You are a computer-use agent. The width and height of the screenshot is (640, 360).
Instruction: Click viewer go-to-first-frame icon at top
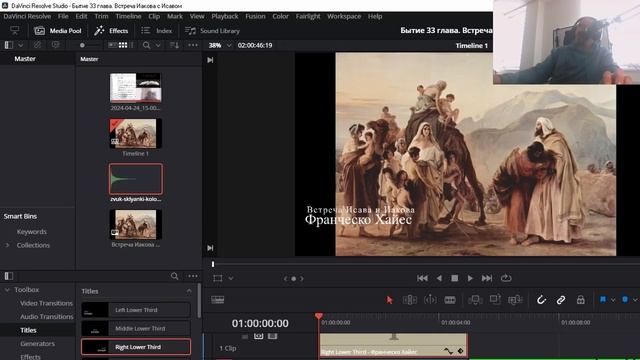[210, 60]
